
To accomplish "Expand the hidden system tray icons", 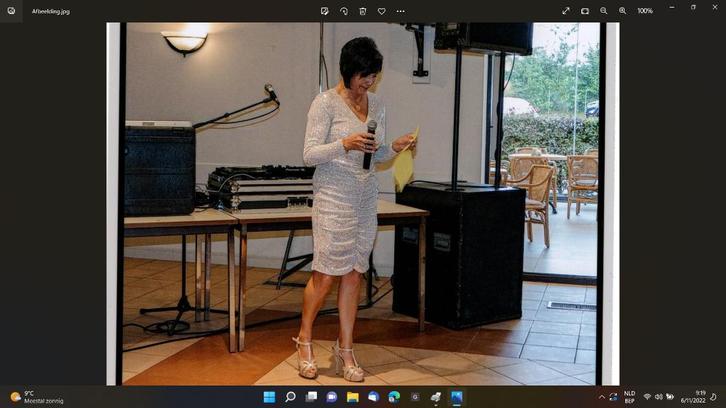I will (x=601, y=397).
